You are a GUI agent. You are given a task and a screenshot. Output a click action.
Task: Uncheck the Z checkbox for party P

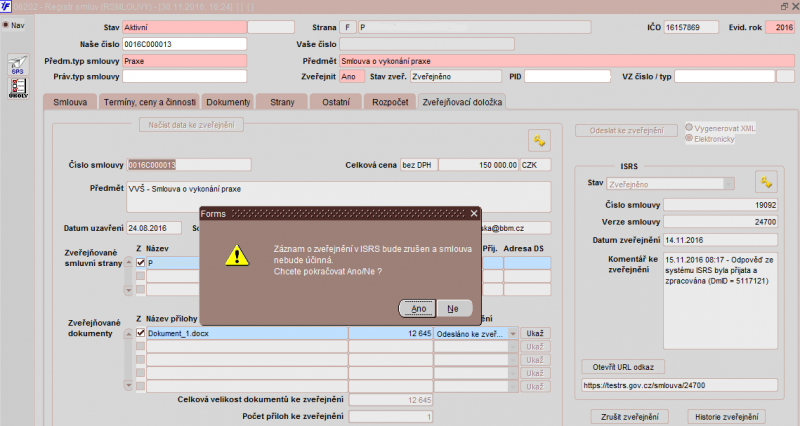pos(140,263)
